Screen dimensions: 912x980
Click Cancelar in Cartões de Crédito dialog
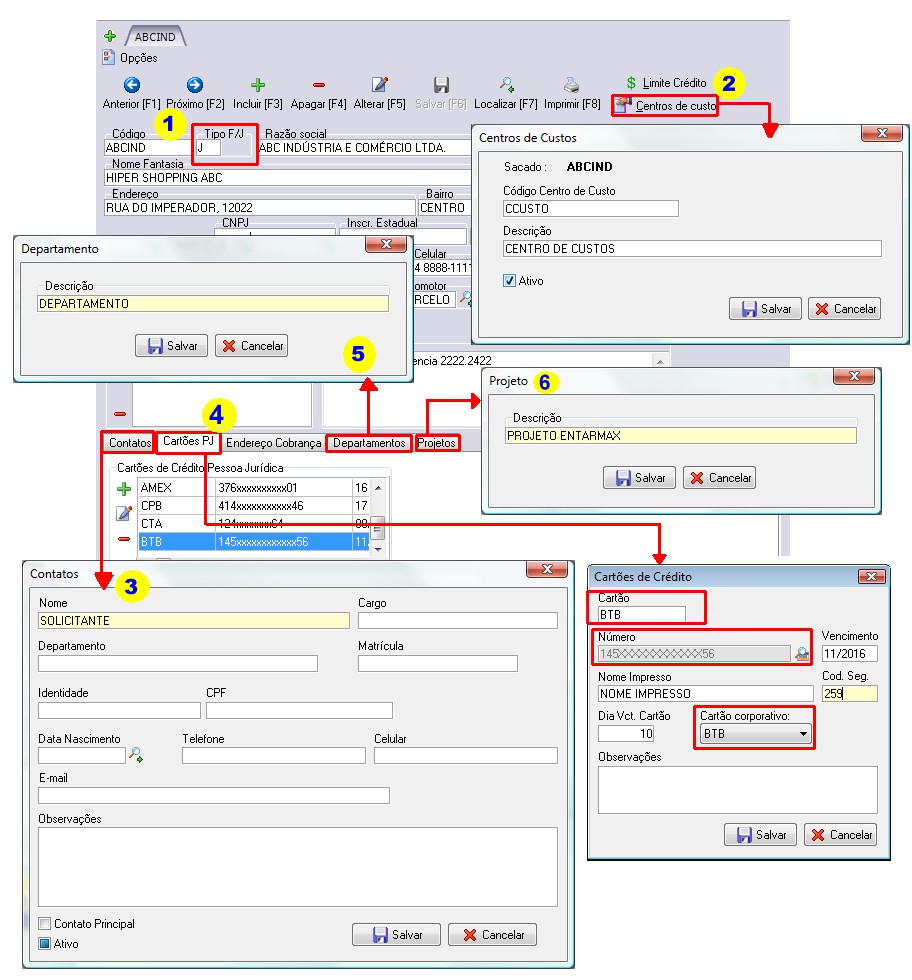tap(840, 835)
